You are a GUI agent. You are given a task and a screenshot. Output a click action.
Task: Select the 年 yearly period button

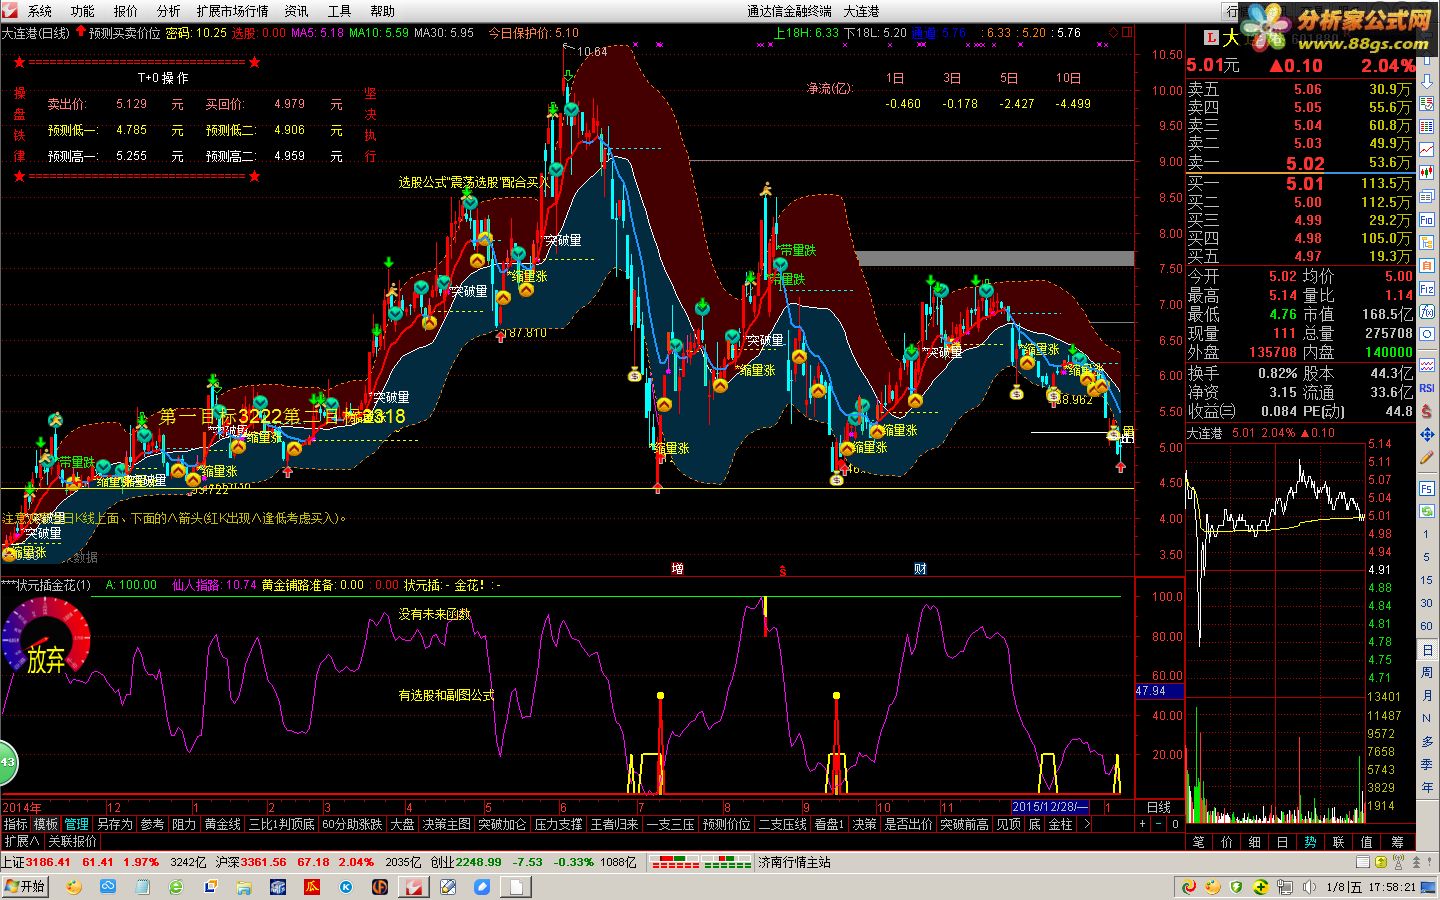pyautogui.click(x=1427, y=787)
